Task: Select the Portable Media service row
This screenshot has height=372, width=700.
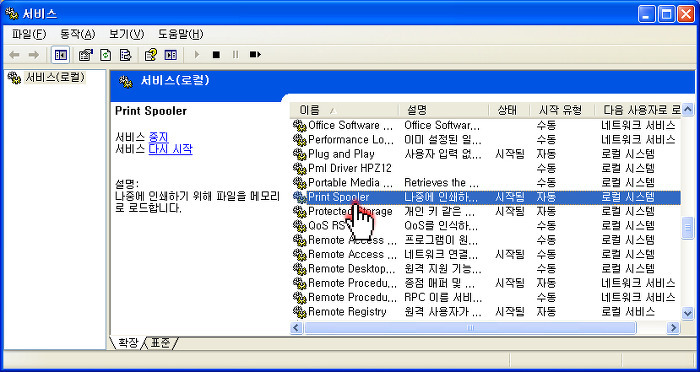Action: tap(486, 183)
